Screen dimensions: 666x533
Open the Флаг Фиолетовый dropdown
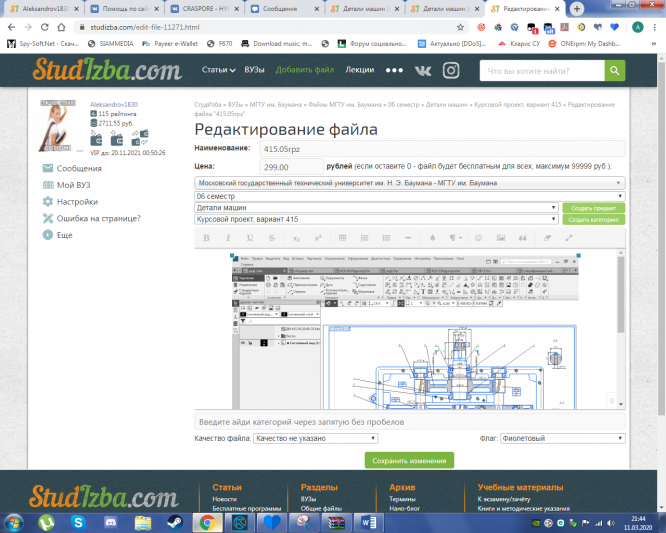tap(563, 438)
